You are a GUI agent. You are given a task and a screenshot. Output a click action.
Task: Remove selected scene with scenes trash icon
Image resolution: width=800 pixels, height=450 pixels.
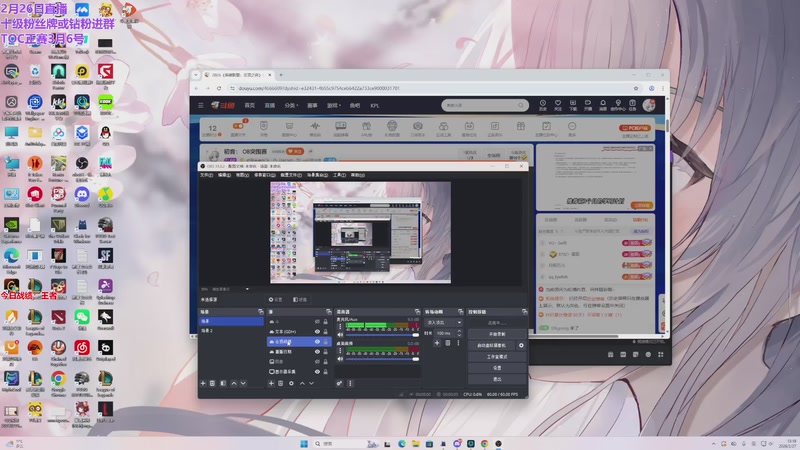212,383
